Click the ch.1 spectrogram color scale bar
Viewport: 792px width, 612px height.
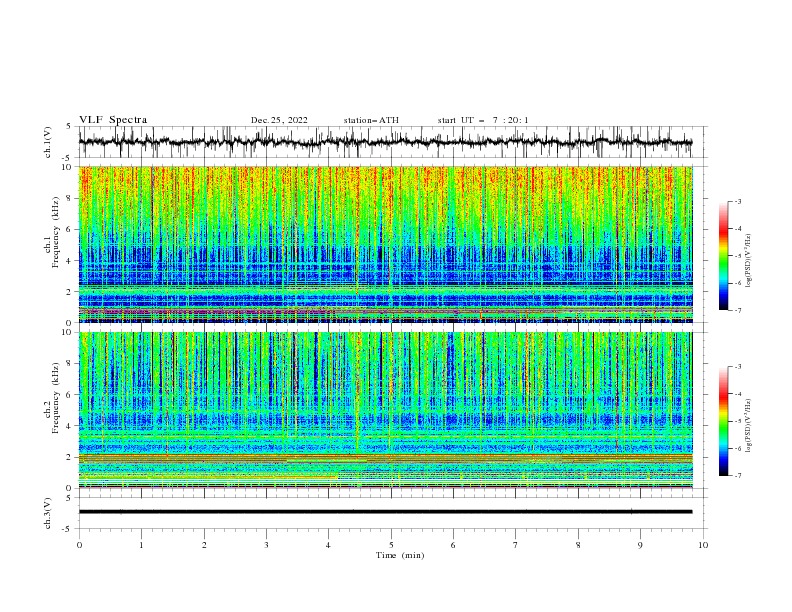[x=723, y=255]
